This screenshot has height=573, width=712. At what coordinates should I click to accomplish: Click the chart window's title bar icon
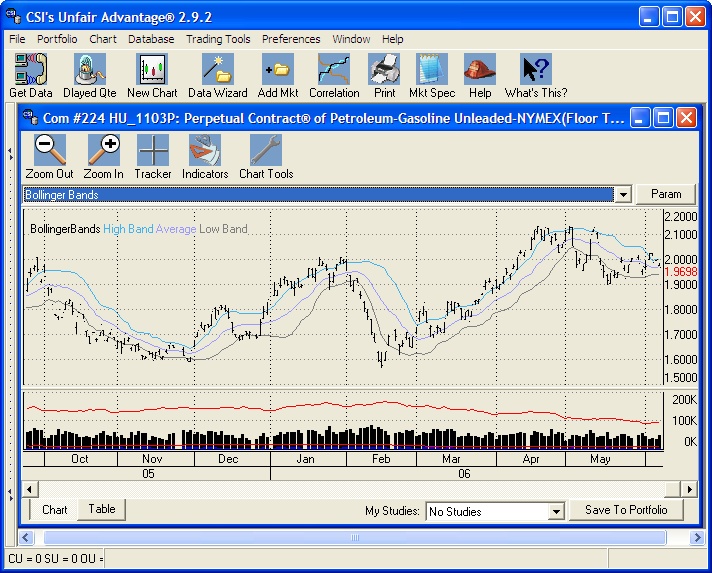(30, 117)
